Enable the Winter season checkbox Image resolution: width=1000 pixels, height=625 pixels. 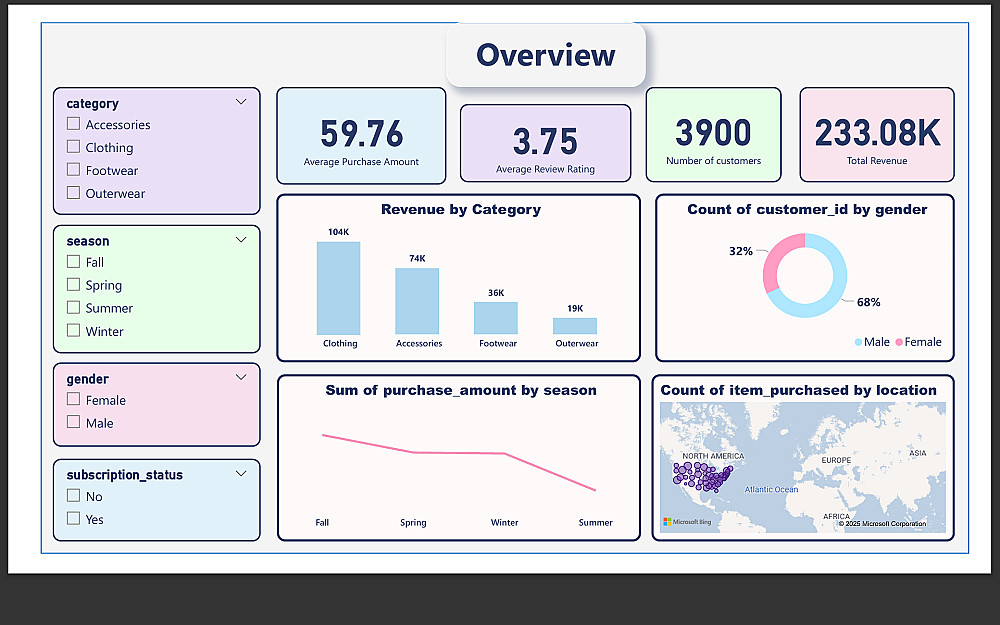73,330
